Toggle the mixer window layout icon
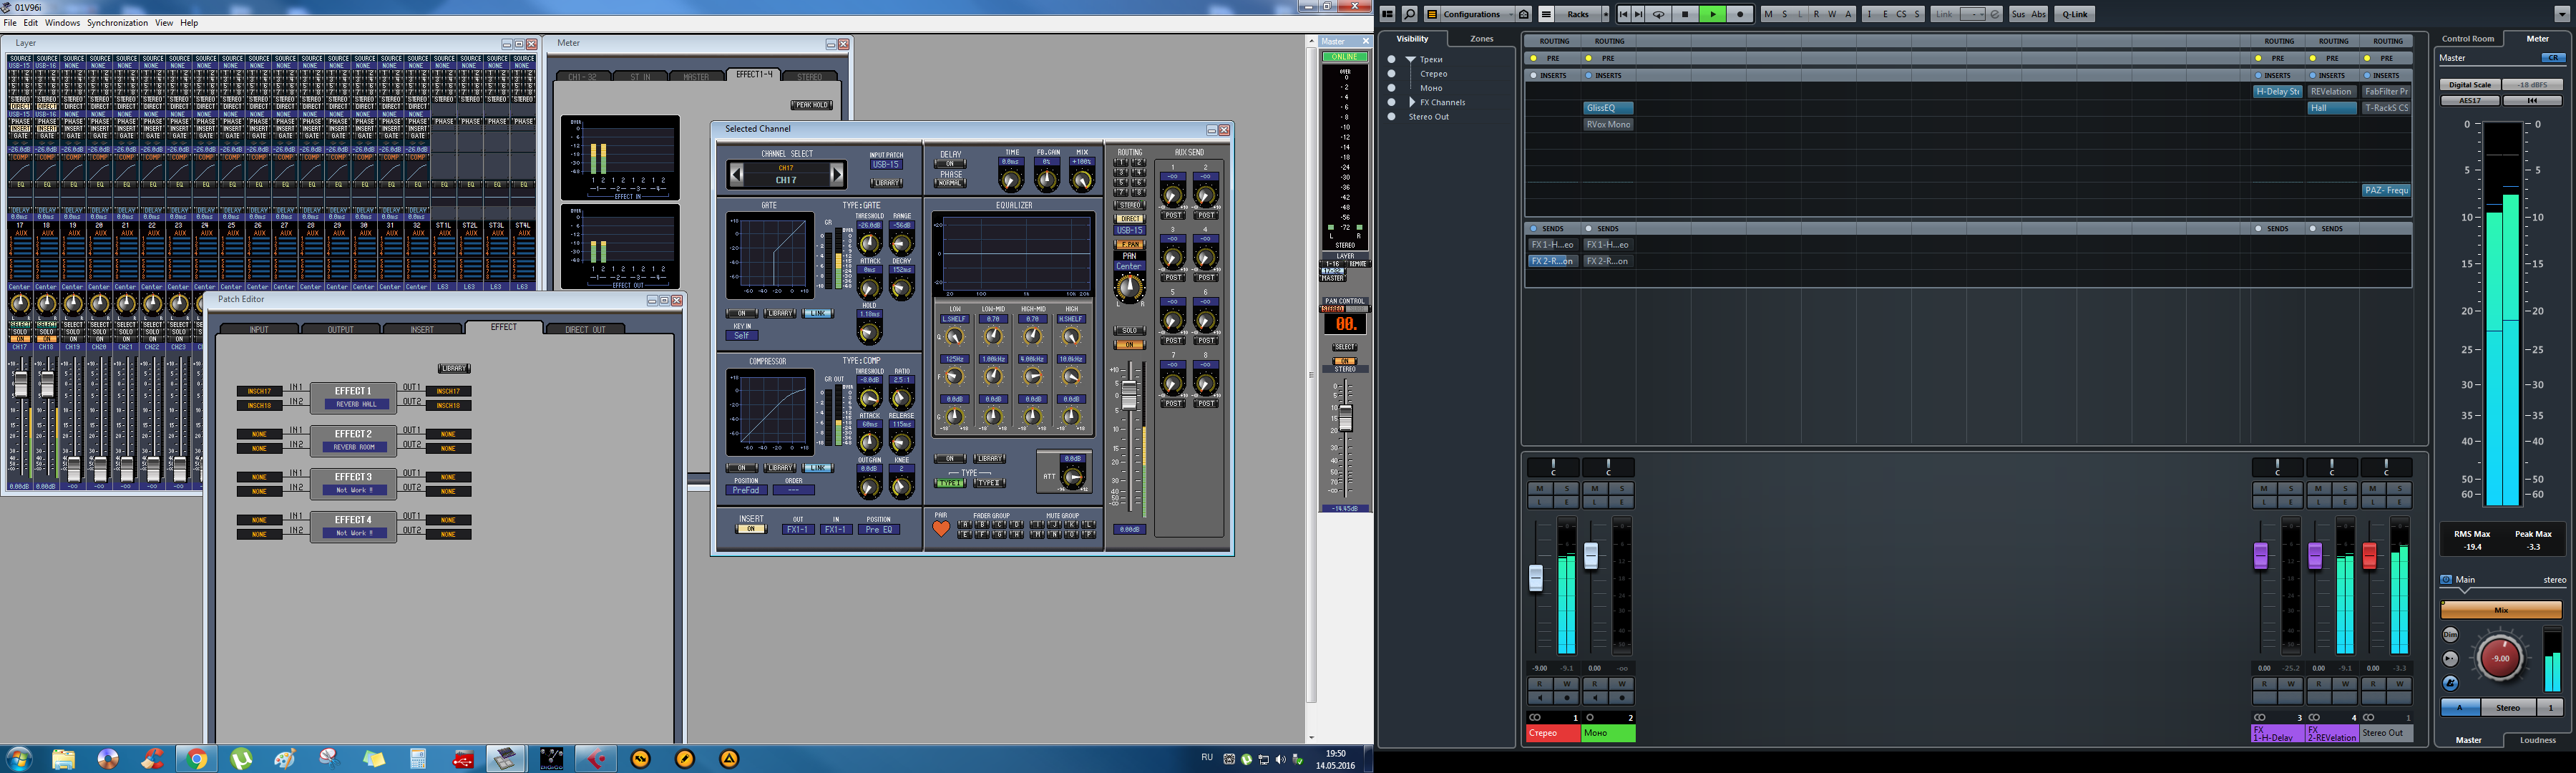Screen dimensions: 2576x773 point(1388,14)
